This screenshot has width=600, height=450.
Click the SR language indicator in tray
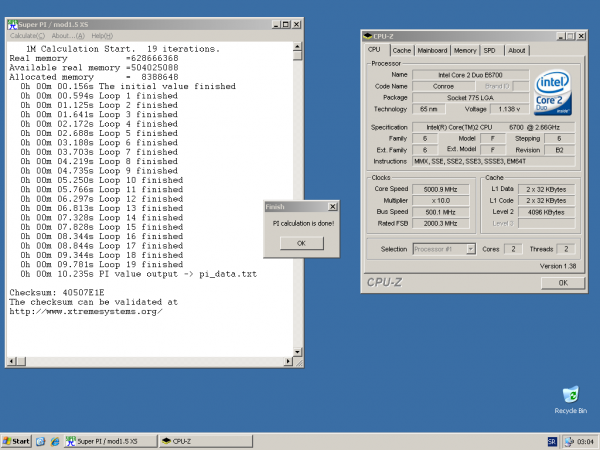point(552,442)
